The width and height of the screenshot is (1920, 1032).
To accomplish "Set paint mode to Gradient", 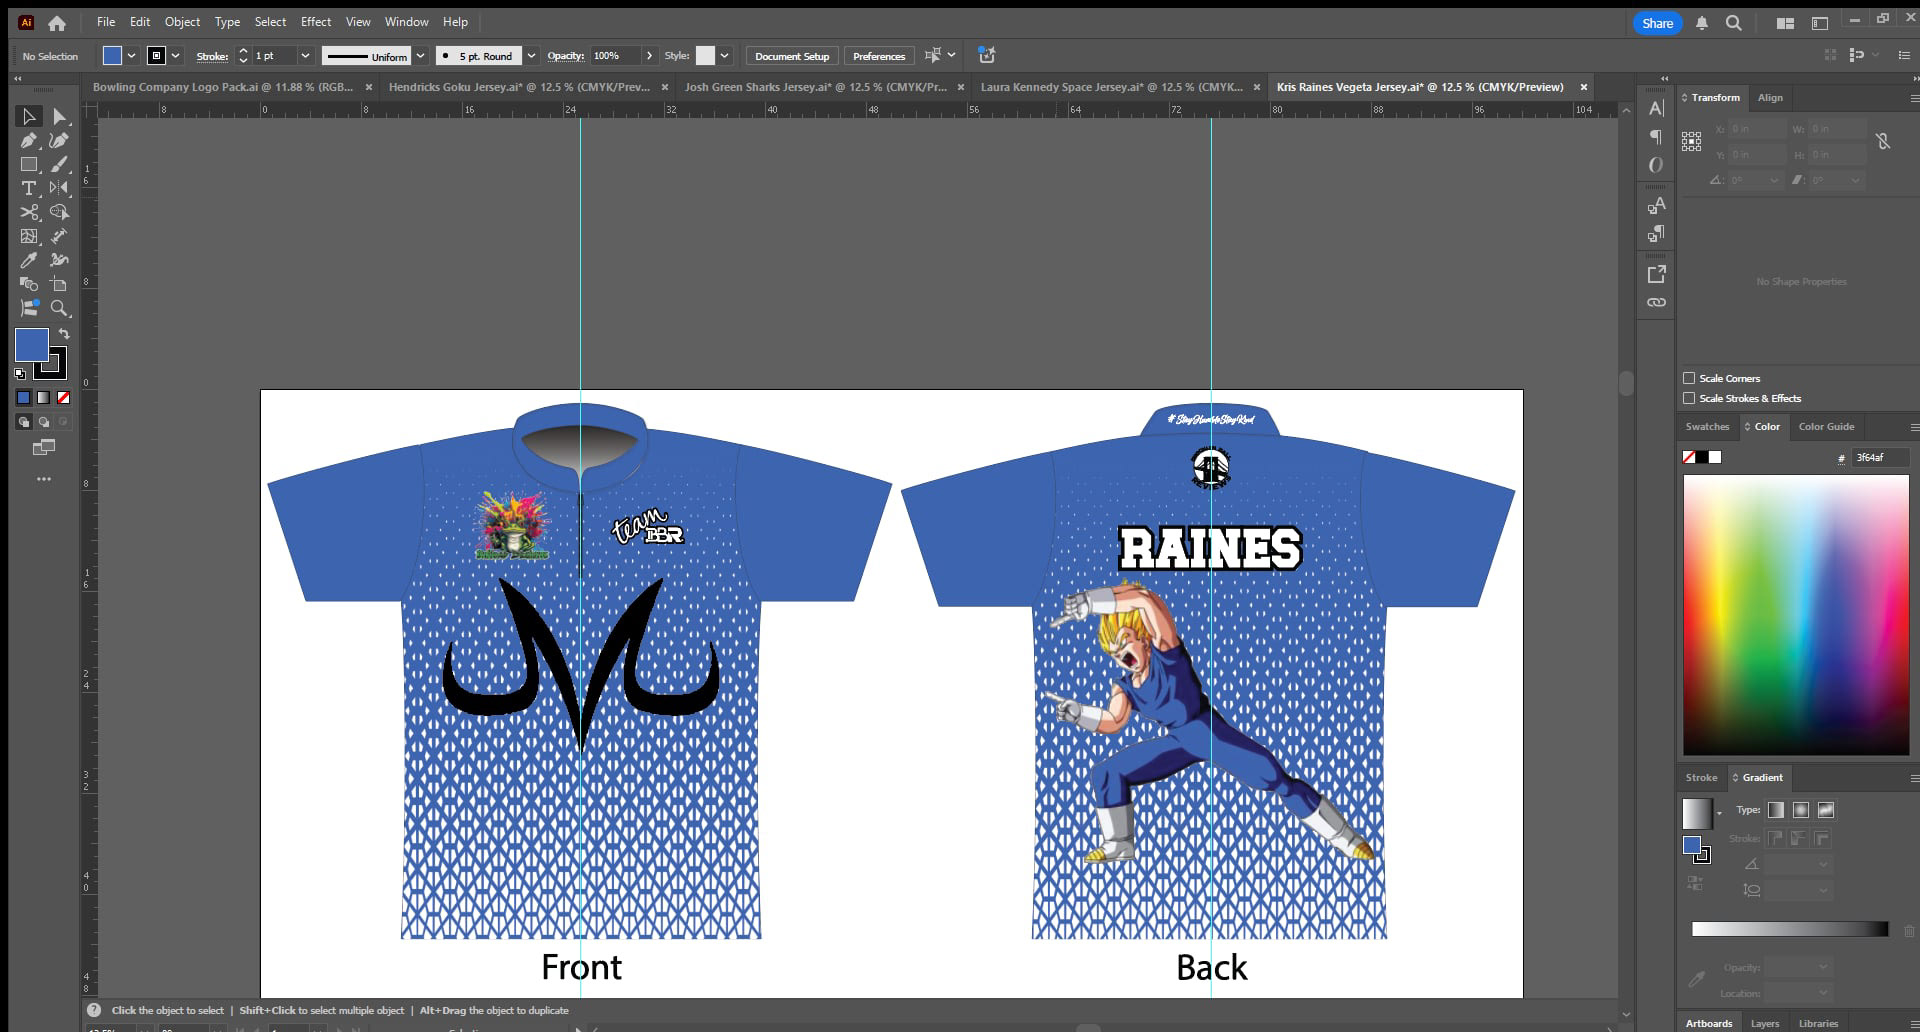I will coord(43,397).
